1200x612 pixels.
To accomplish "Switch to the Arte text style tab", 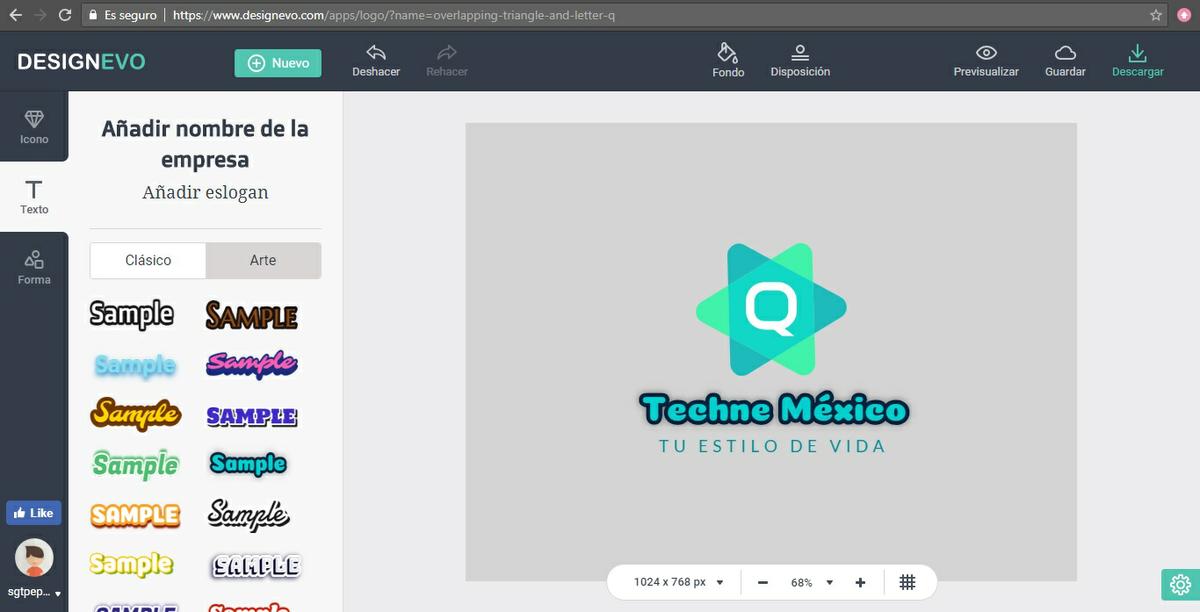I will coord(263,260).
